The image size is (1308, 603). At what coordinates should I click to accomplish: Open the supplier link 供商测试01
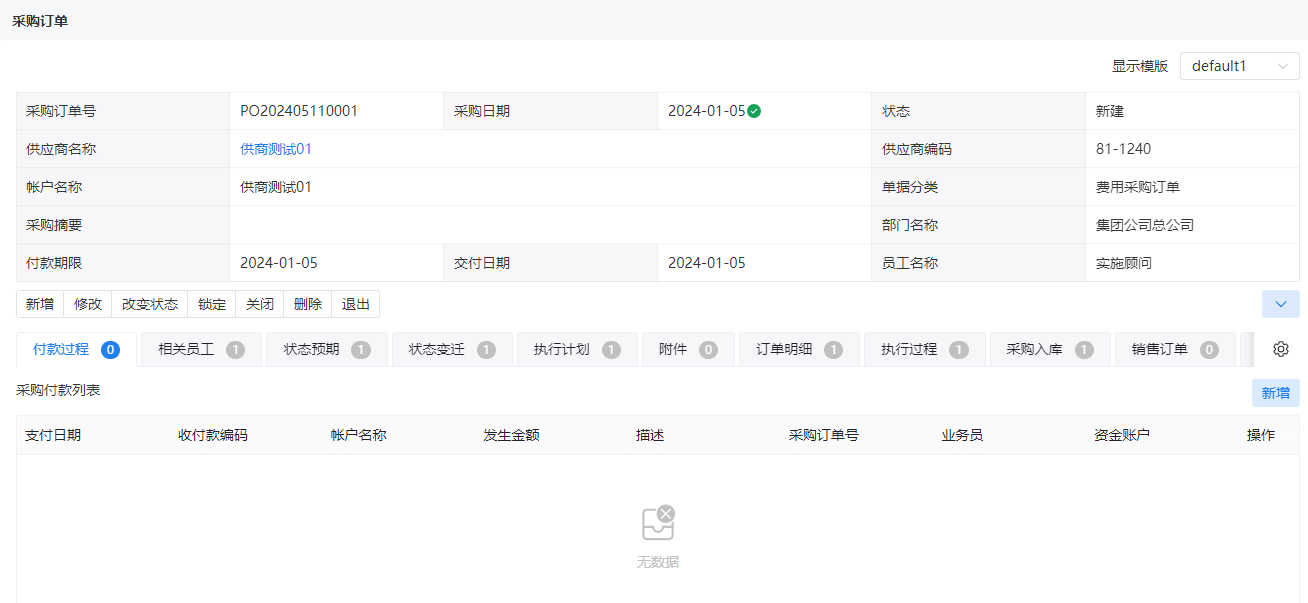[276, 149]
